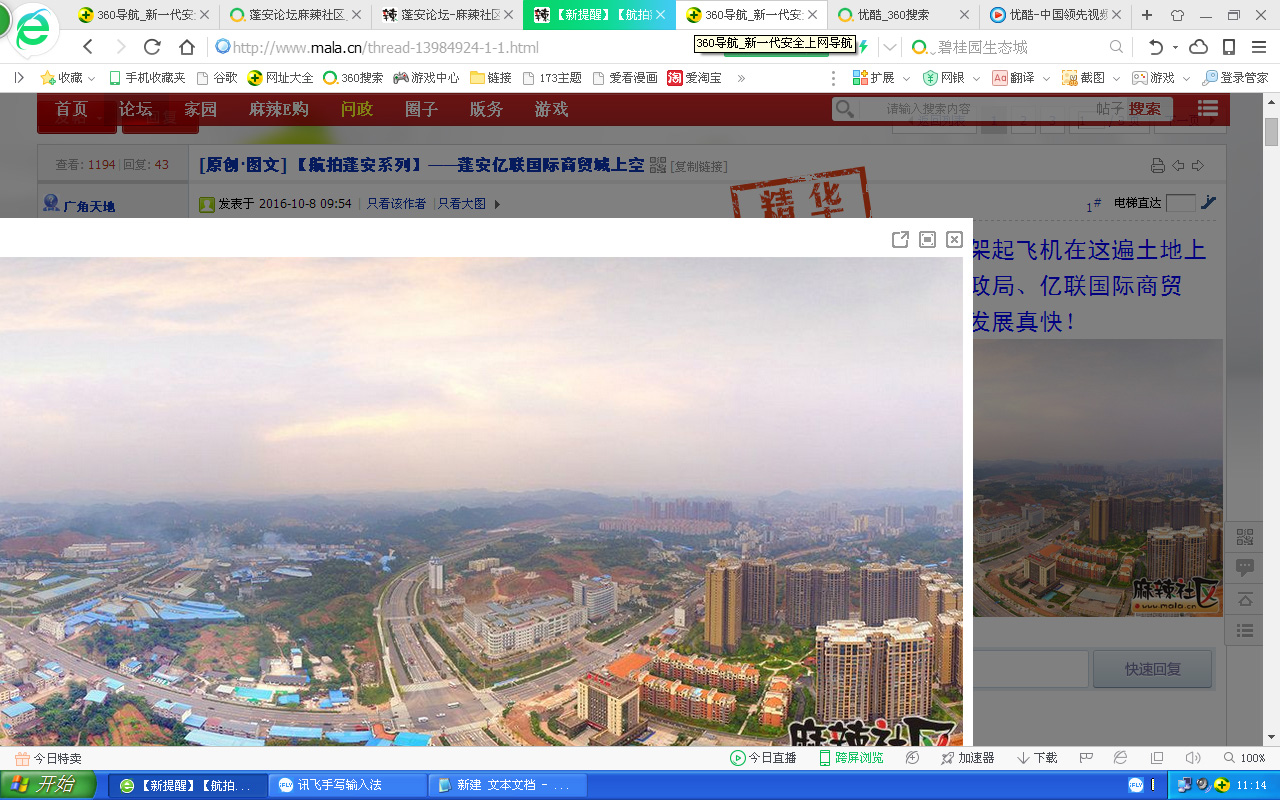The height and width of the screenshot is (800, 1280).
Task: Open the 扩展 extensions dropdown
Action: coord(906,78)
